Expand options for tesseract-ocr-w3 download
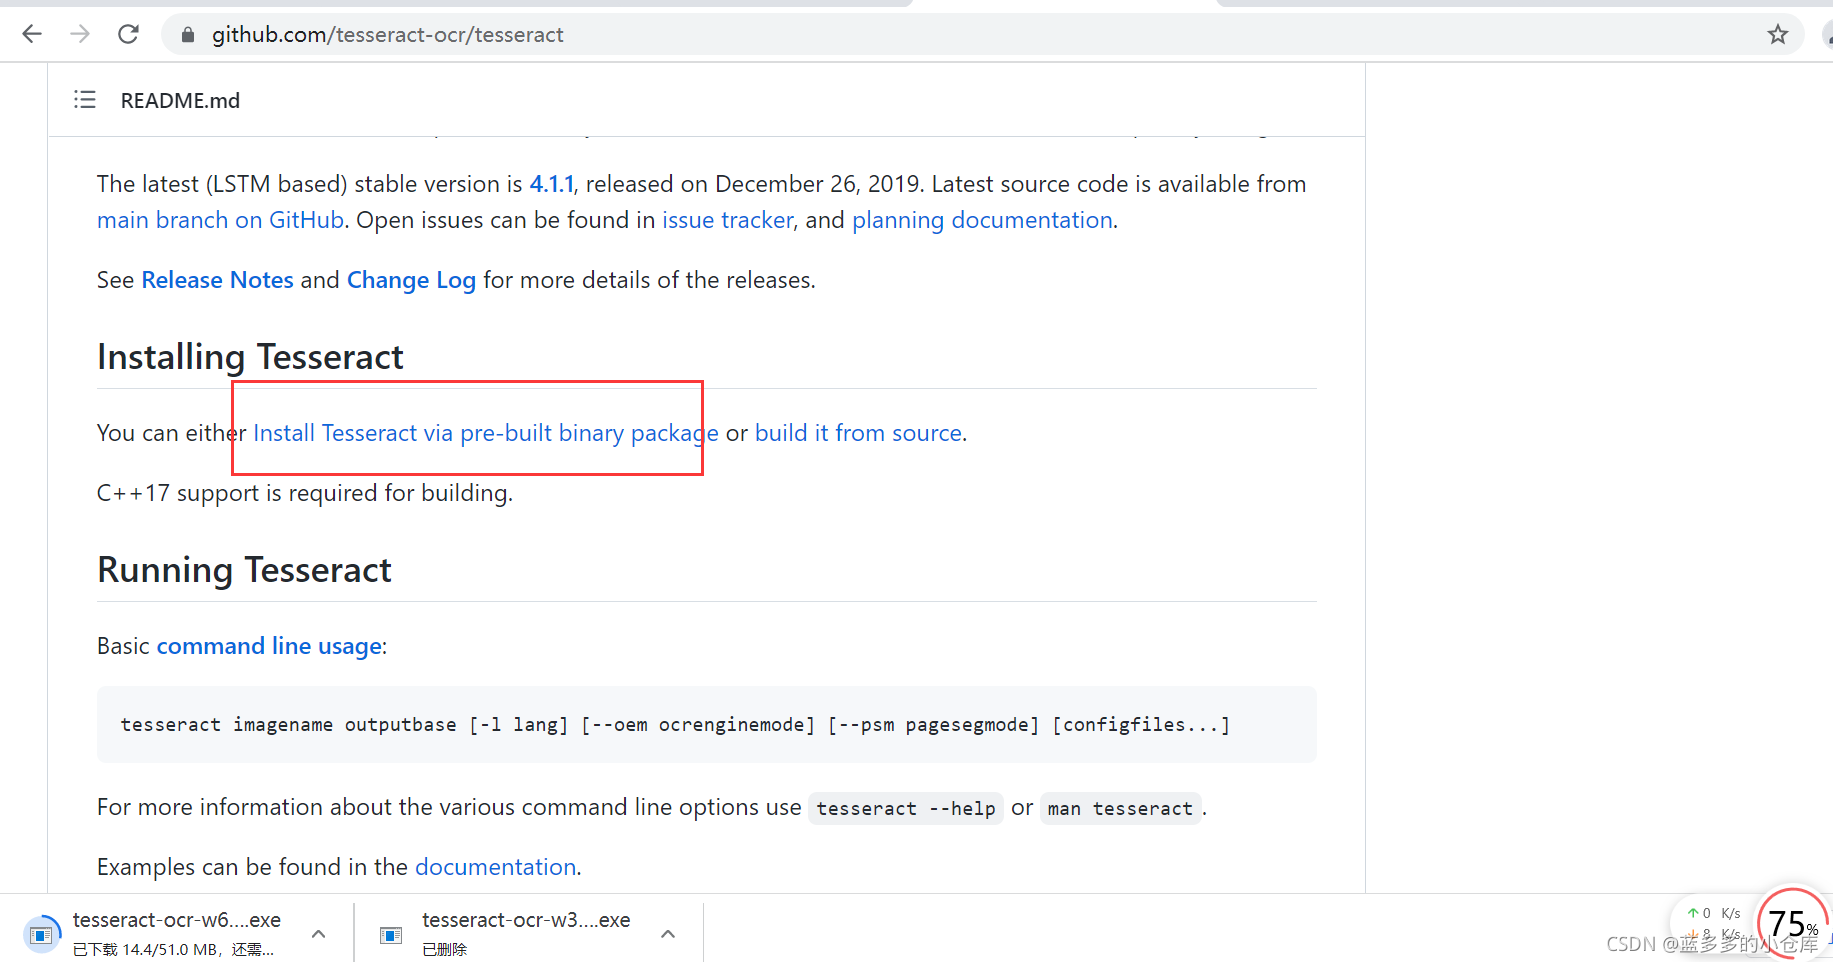1833x962 pixels. (x=668, y=934)
